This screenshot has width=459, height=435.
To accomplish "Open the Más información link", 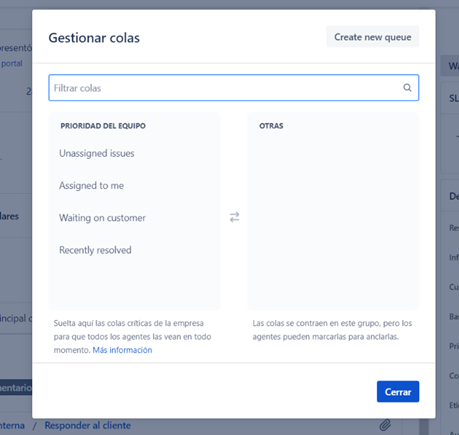I will pos(122,350).
